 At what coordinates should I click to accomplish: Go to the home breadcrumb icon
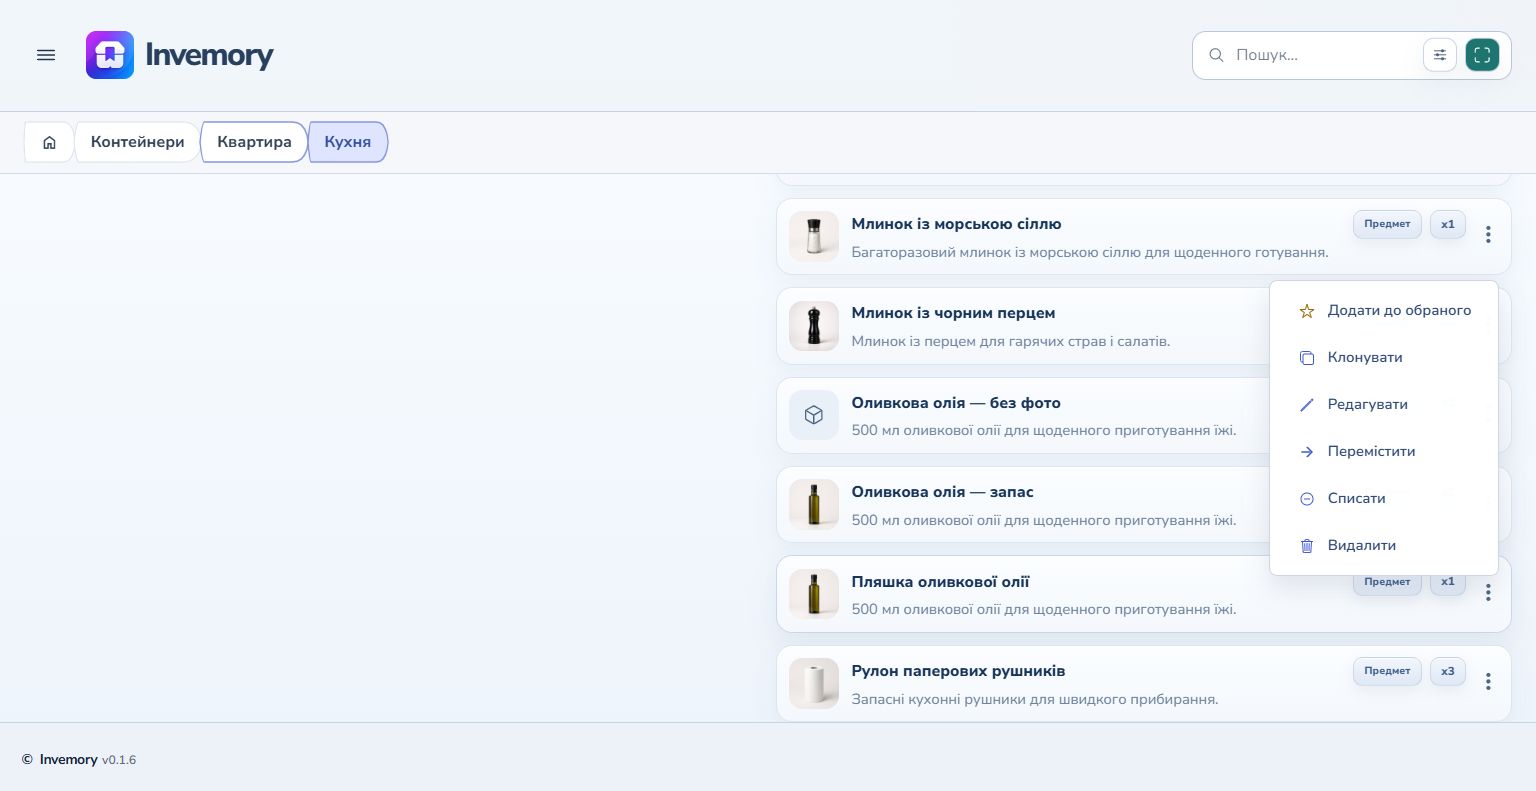click(49, 142)
